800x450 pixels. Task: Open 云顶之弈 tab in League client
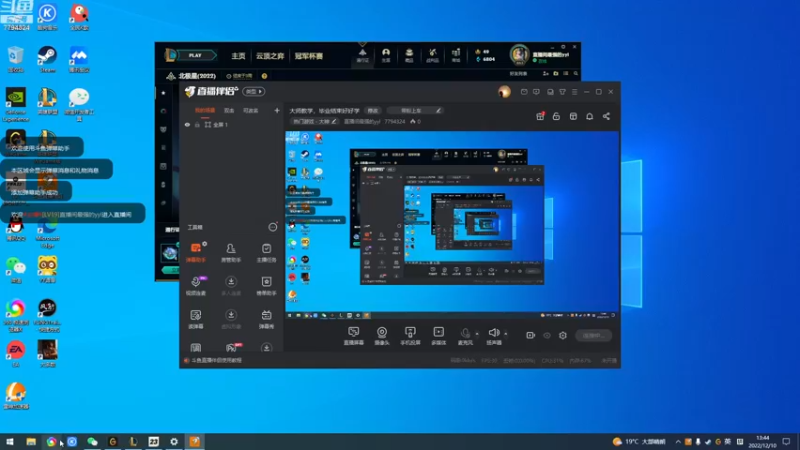coord(270,56)
